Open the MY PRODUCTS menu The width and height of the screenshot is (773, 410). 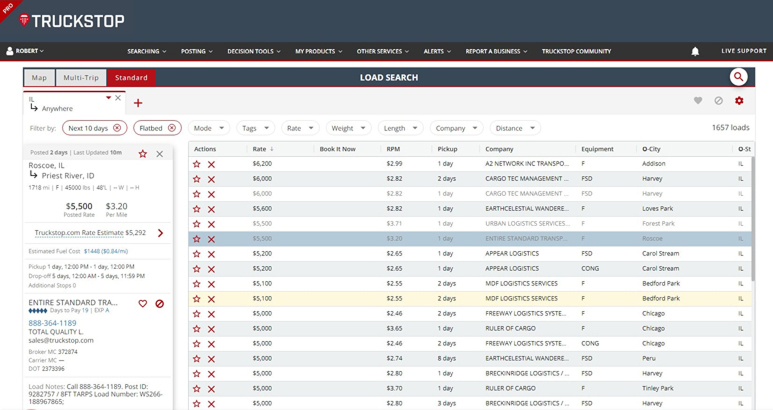pyautogui.click(x=318, y=51)
